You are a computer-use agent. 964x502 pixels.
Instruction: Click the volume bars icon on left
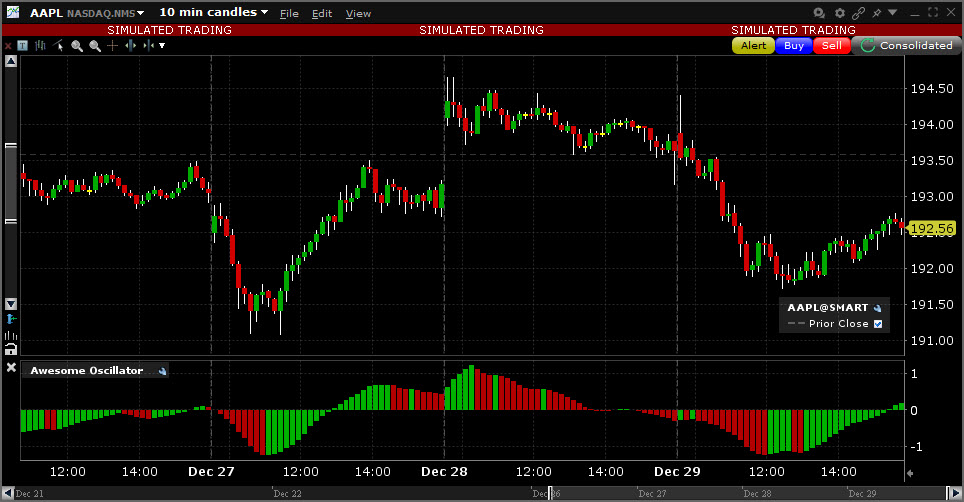click(10, 335)
